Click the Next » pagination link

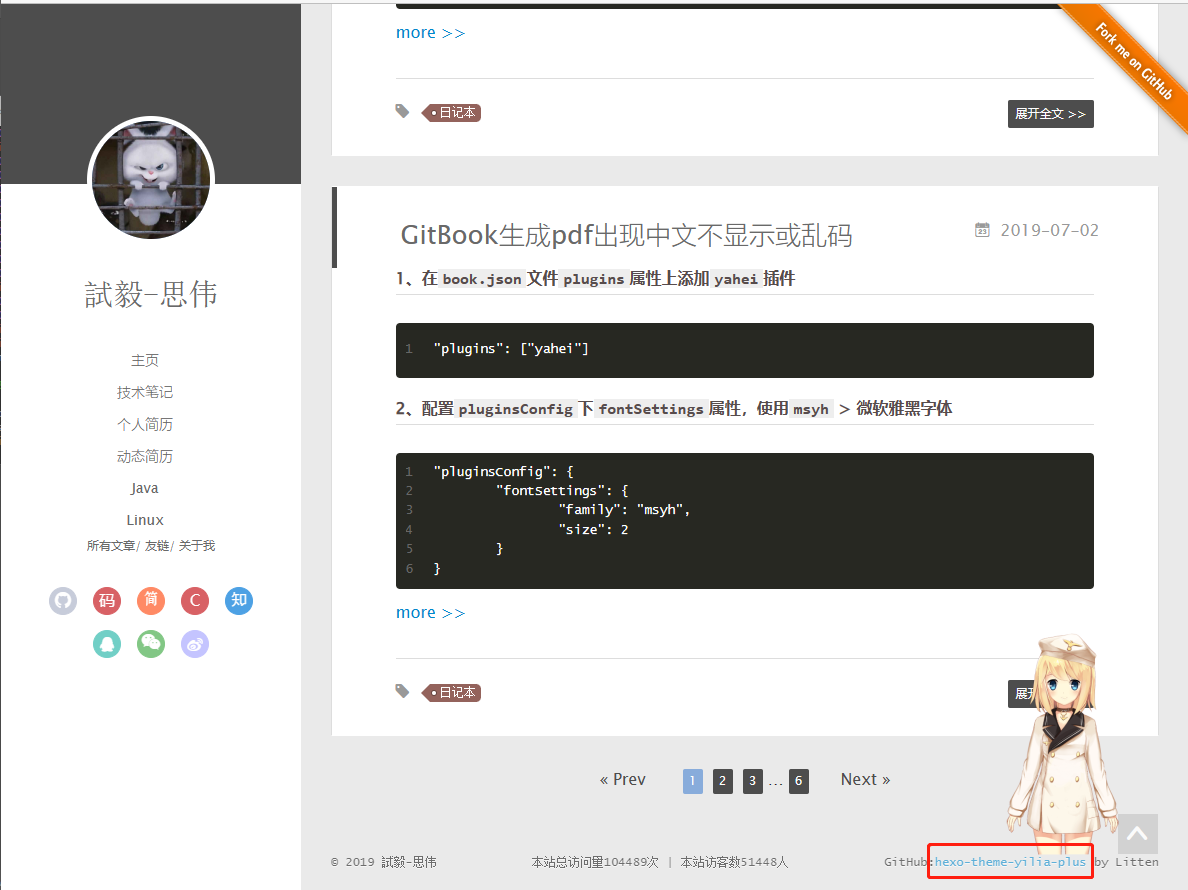[x=865, y=780]
